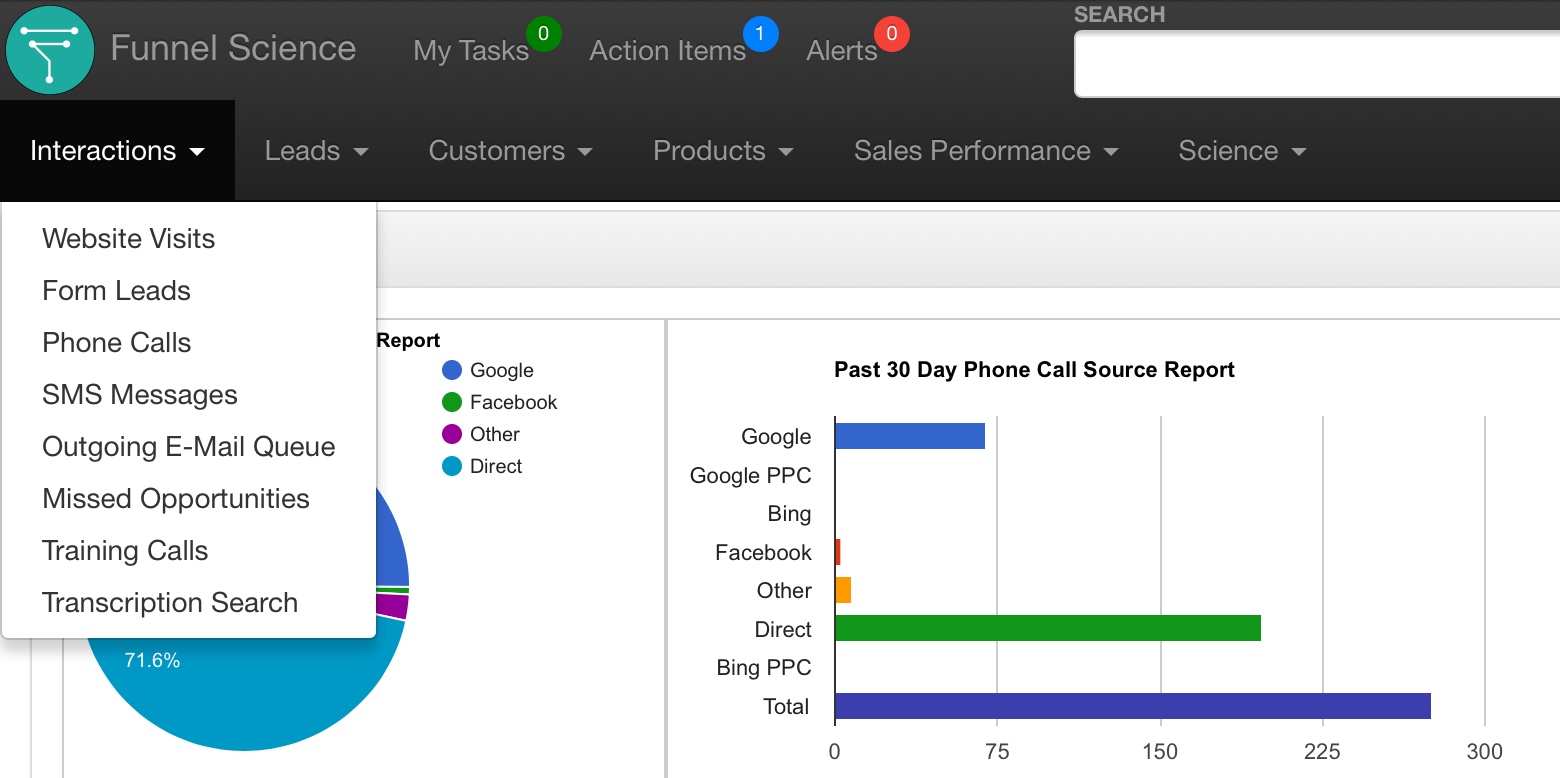This screenshot has width=1560, height=778.
Task: Click the Bing PPC axis label
Action: click(764, 668)
